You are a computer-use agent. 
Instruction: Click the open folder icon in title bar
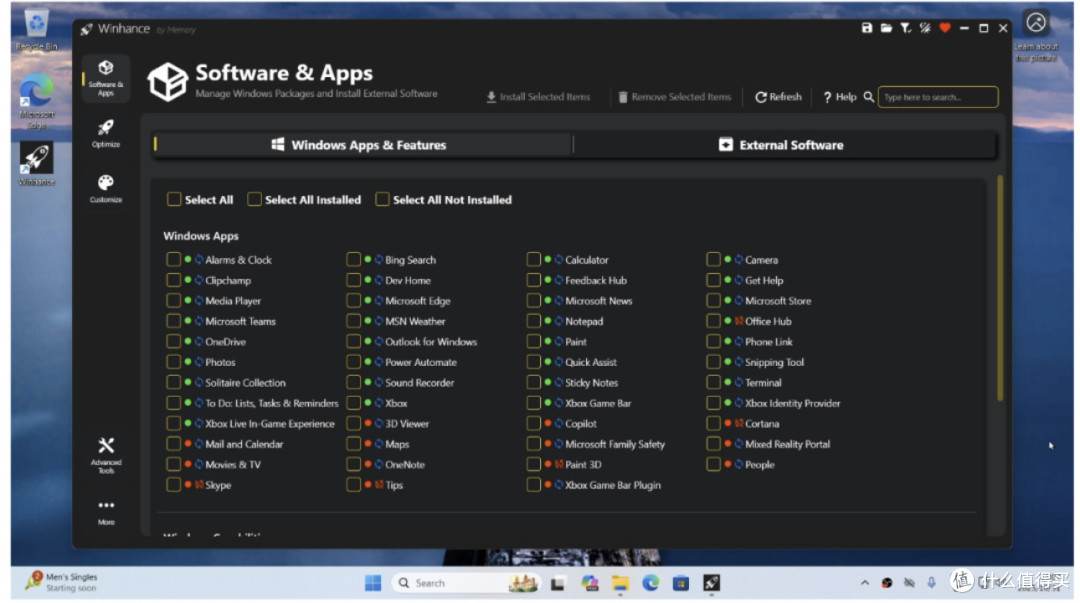tap(886, 29)
